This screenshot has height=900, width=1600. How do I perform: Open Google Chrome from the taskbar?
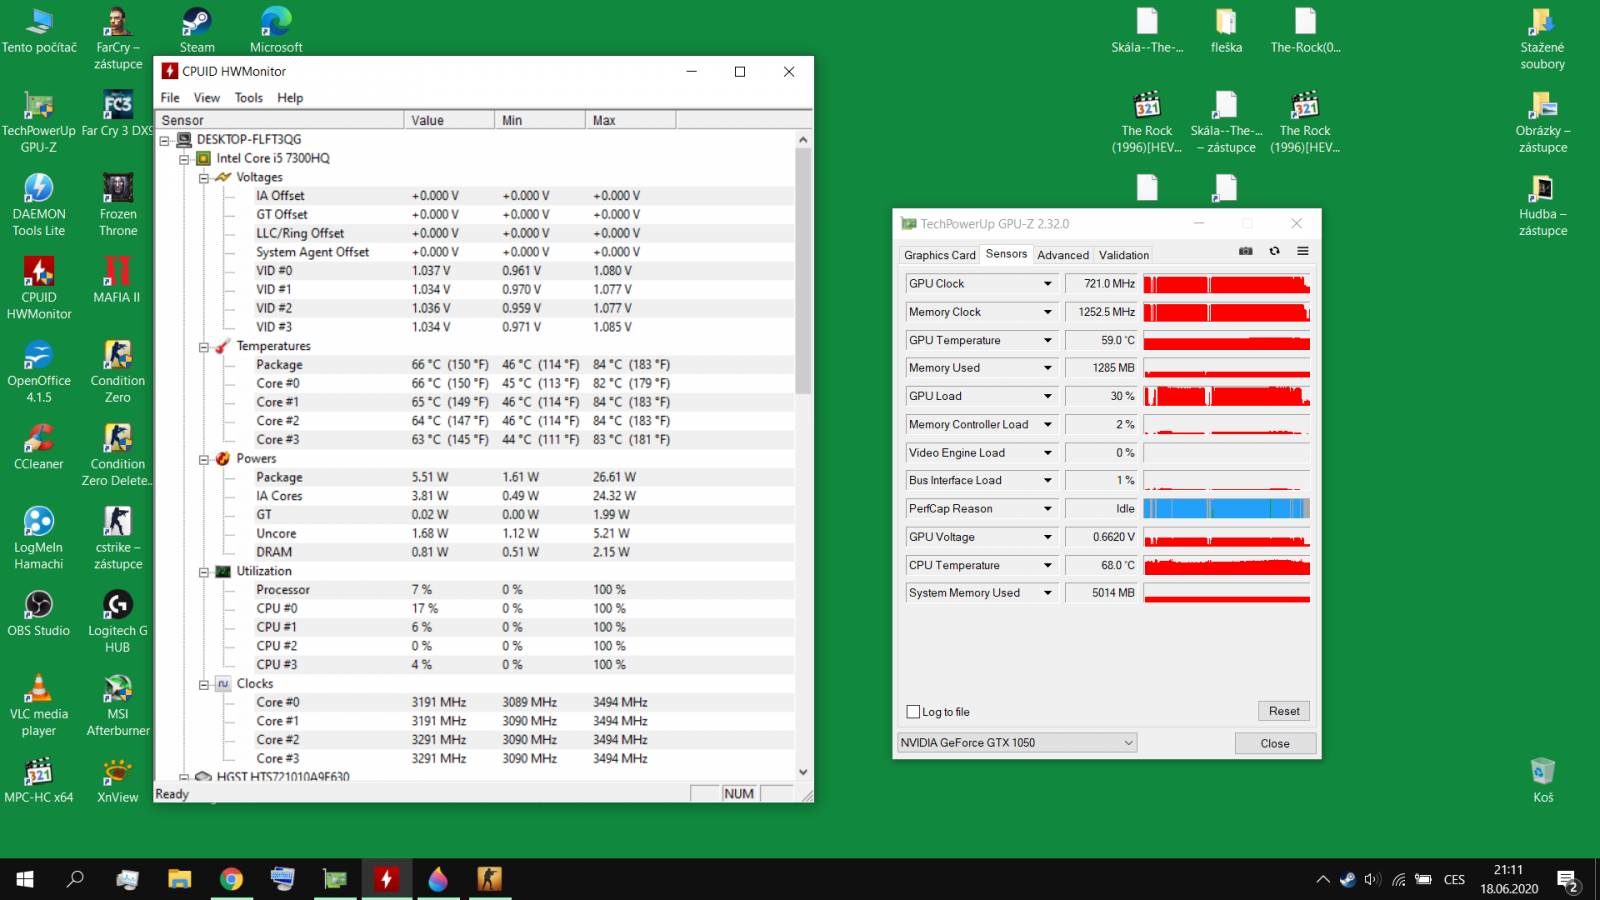tap(231, 879)
